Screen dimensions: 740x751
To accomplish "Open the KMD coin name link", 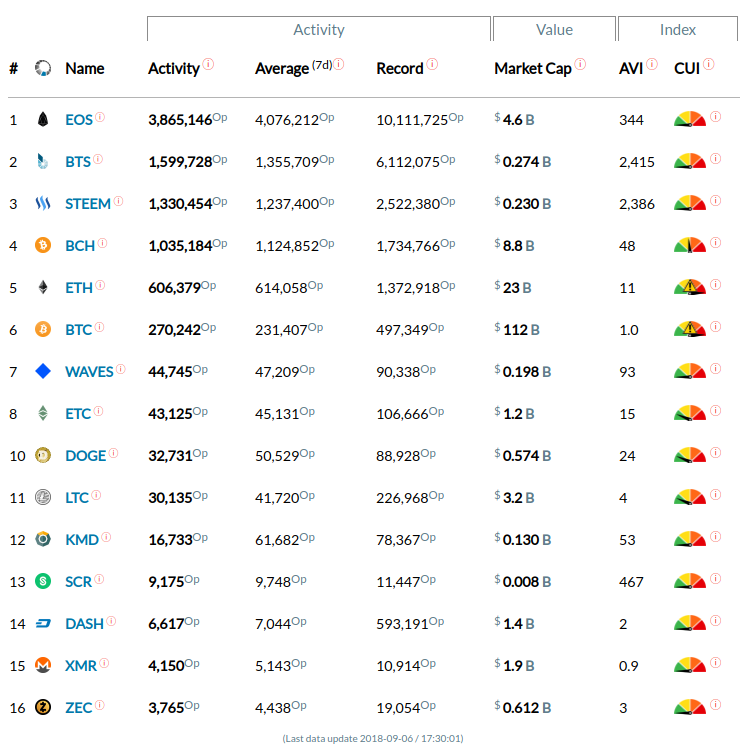I will (x=82, y=540).
